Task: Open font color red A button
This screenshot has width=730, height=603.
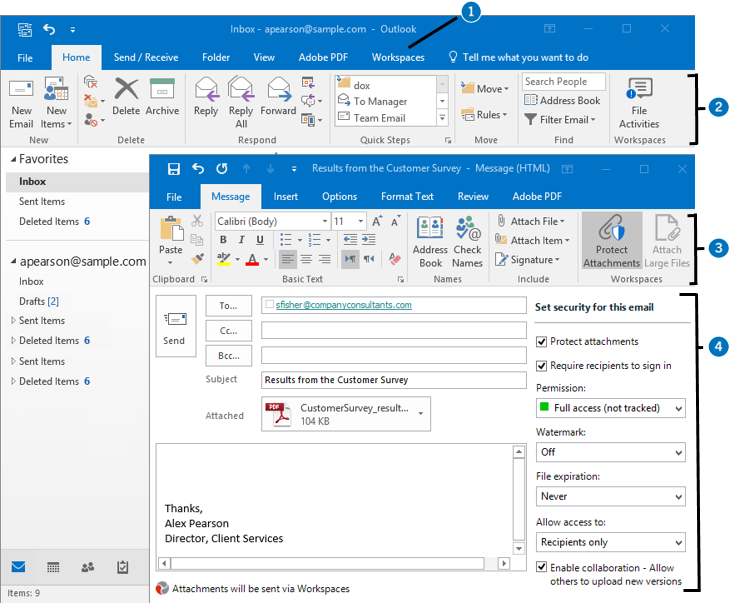Action: pos(252,259)
